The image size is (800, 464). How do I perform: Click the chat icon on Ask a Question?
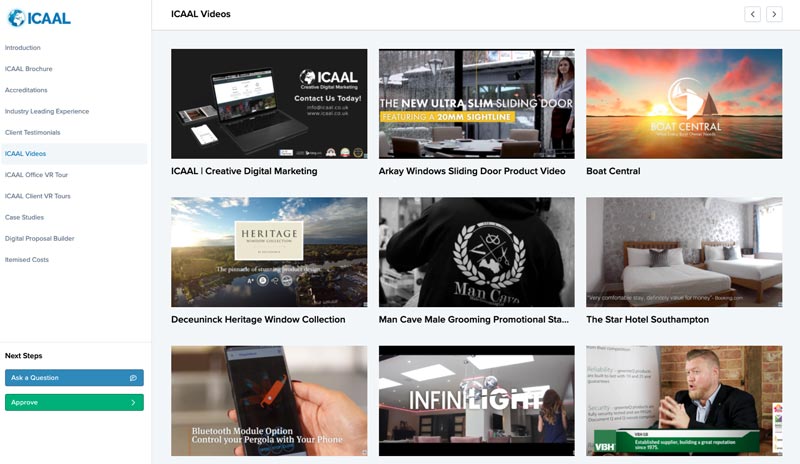[133, 378]
